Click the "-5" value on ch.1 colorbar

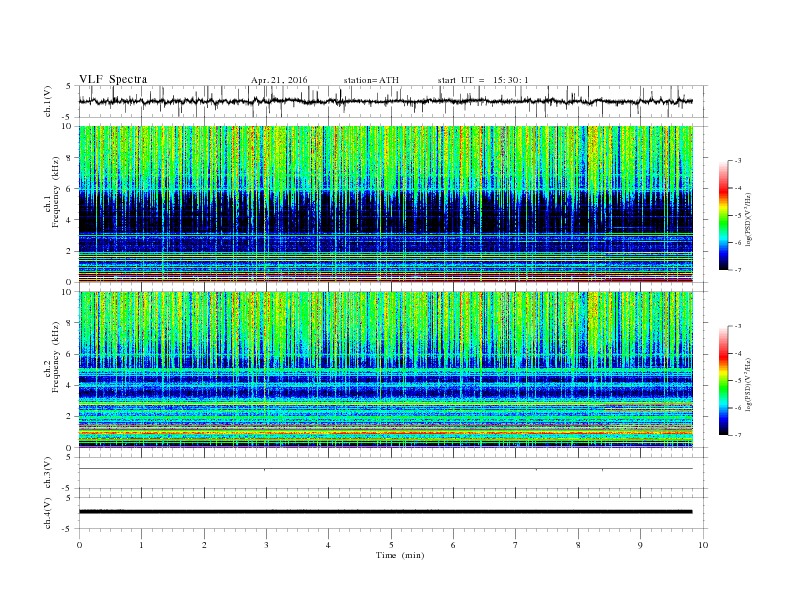737,216
